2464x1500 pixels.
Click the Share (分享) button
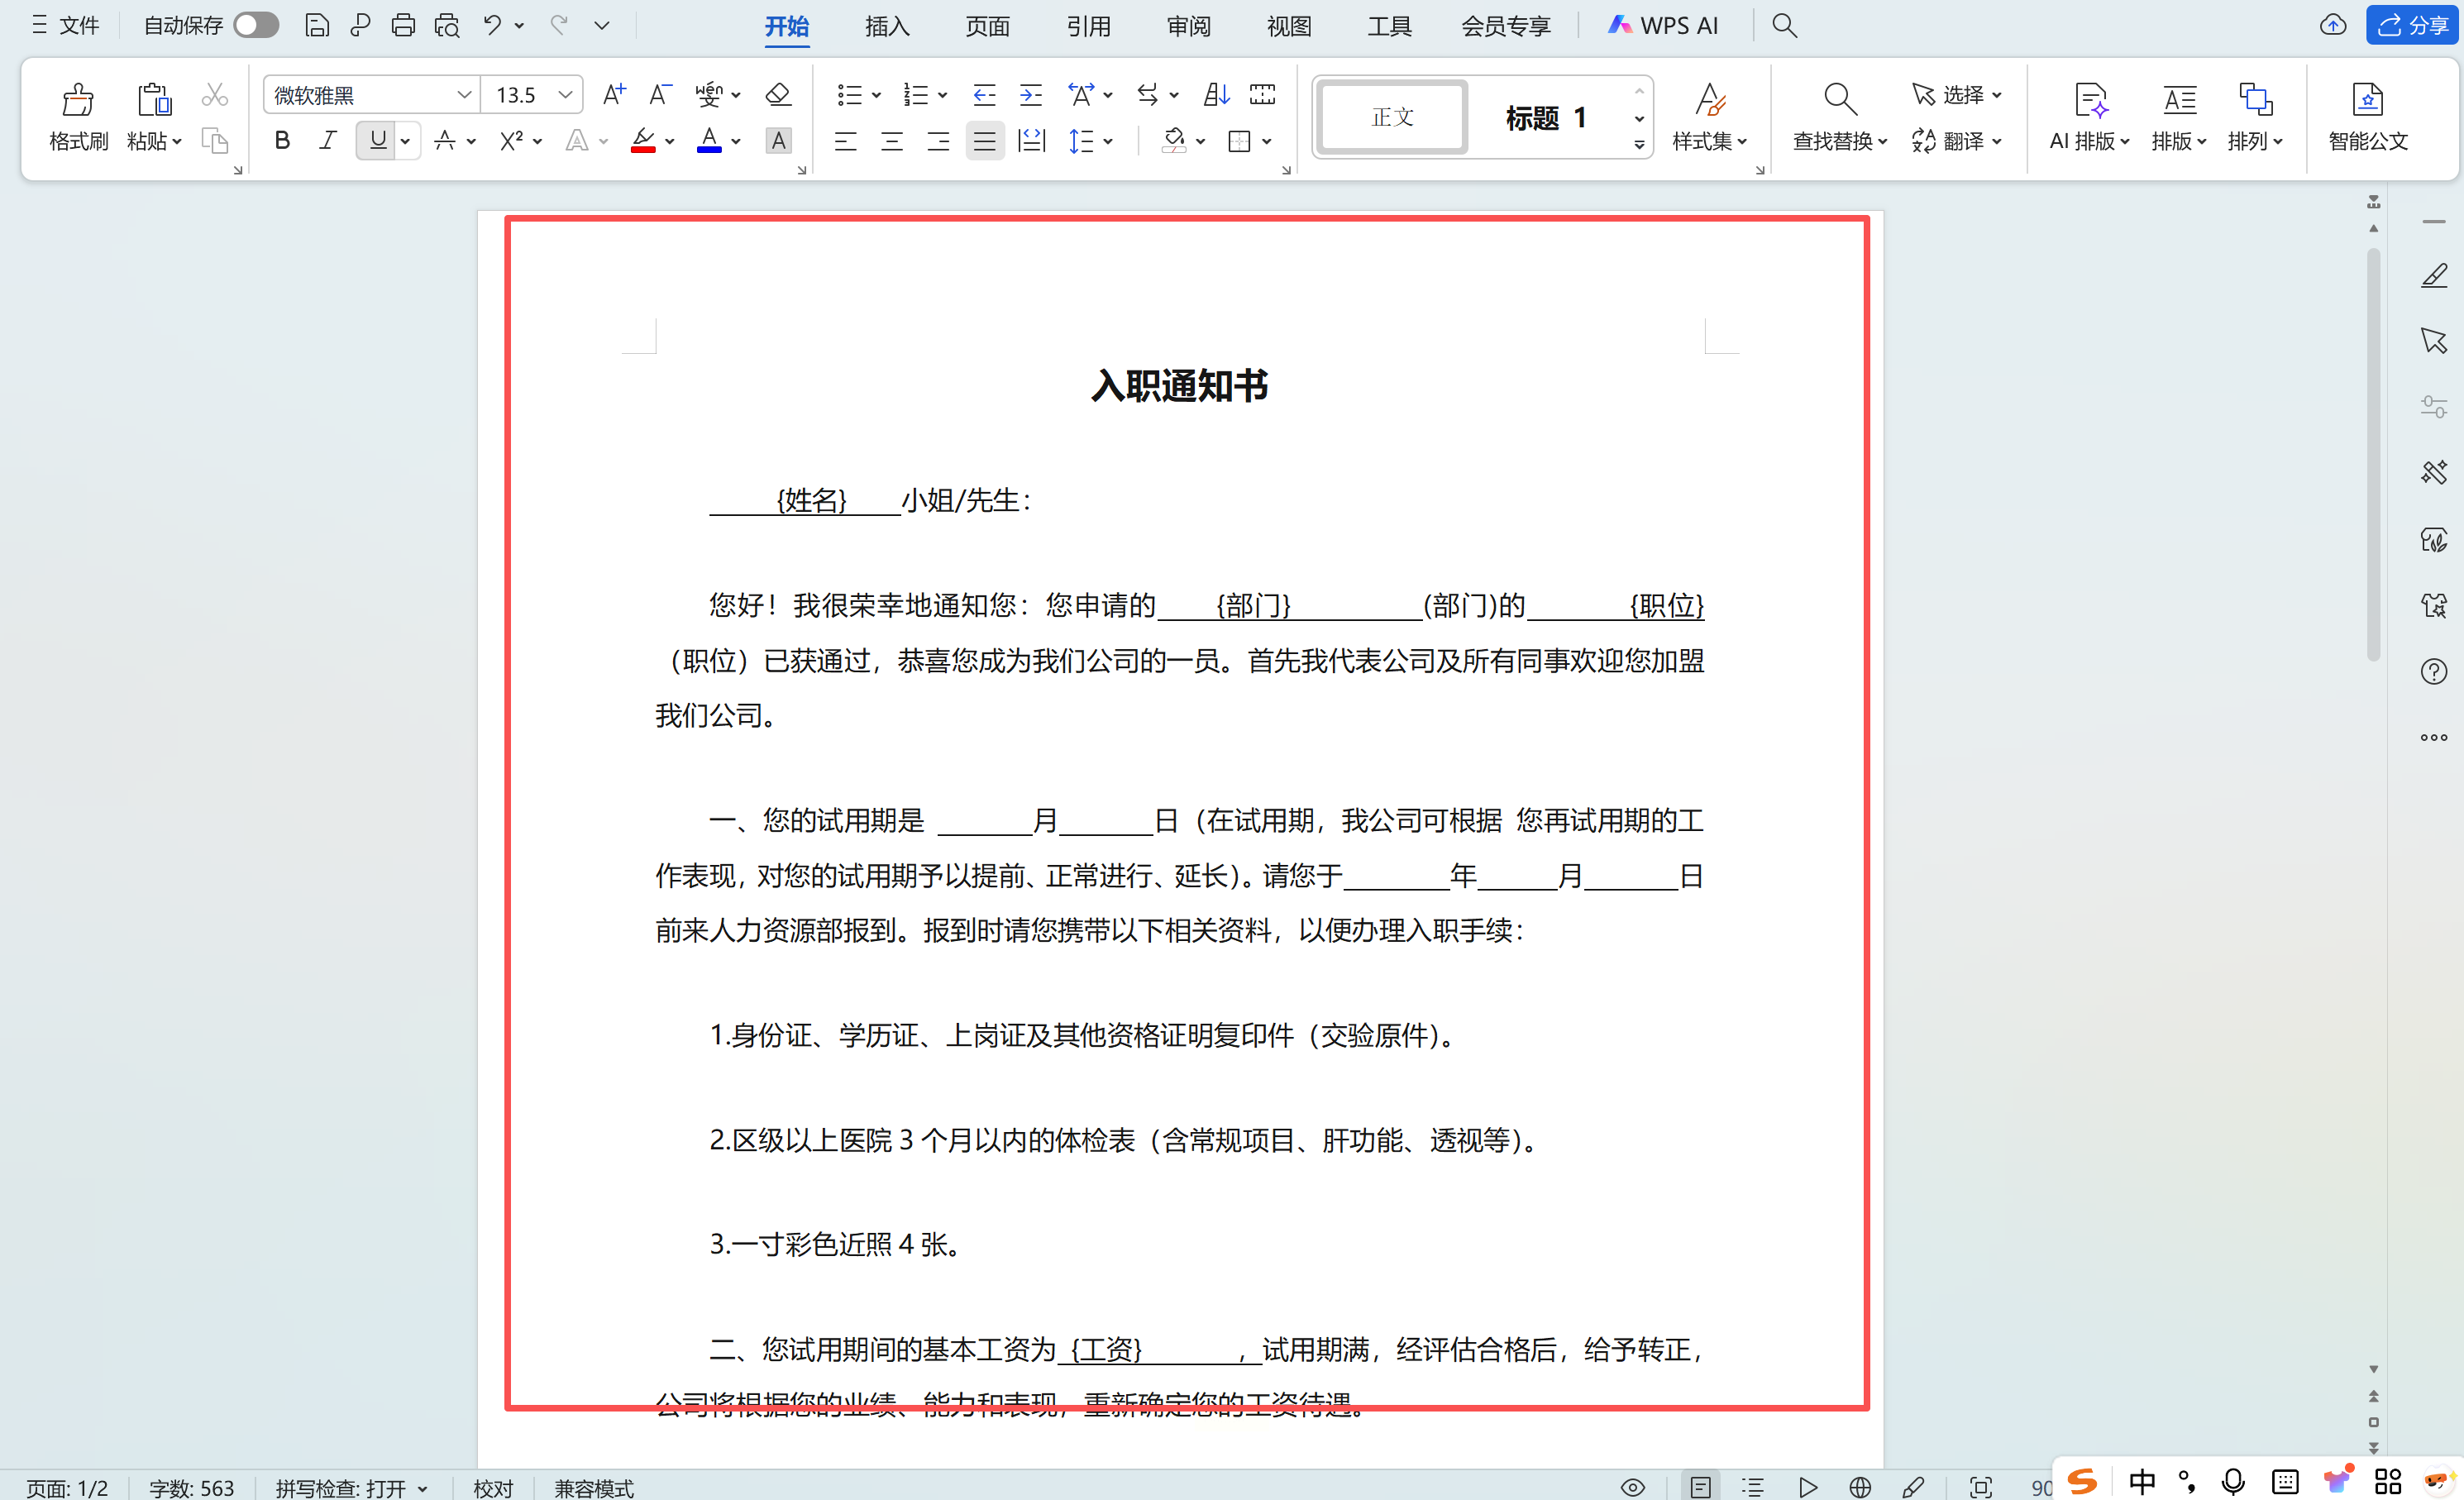[2412, 26]
